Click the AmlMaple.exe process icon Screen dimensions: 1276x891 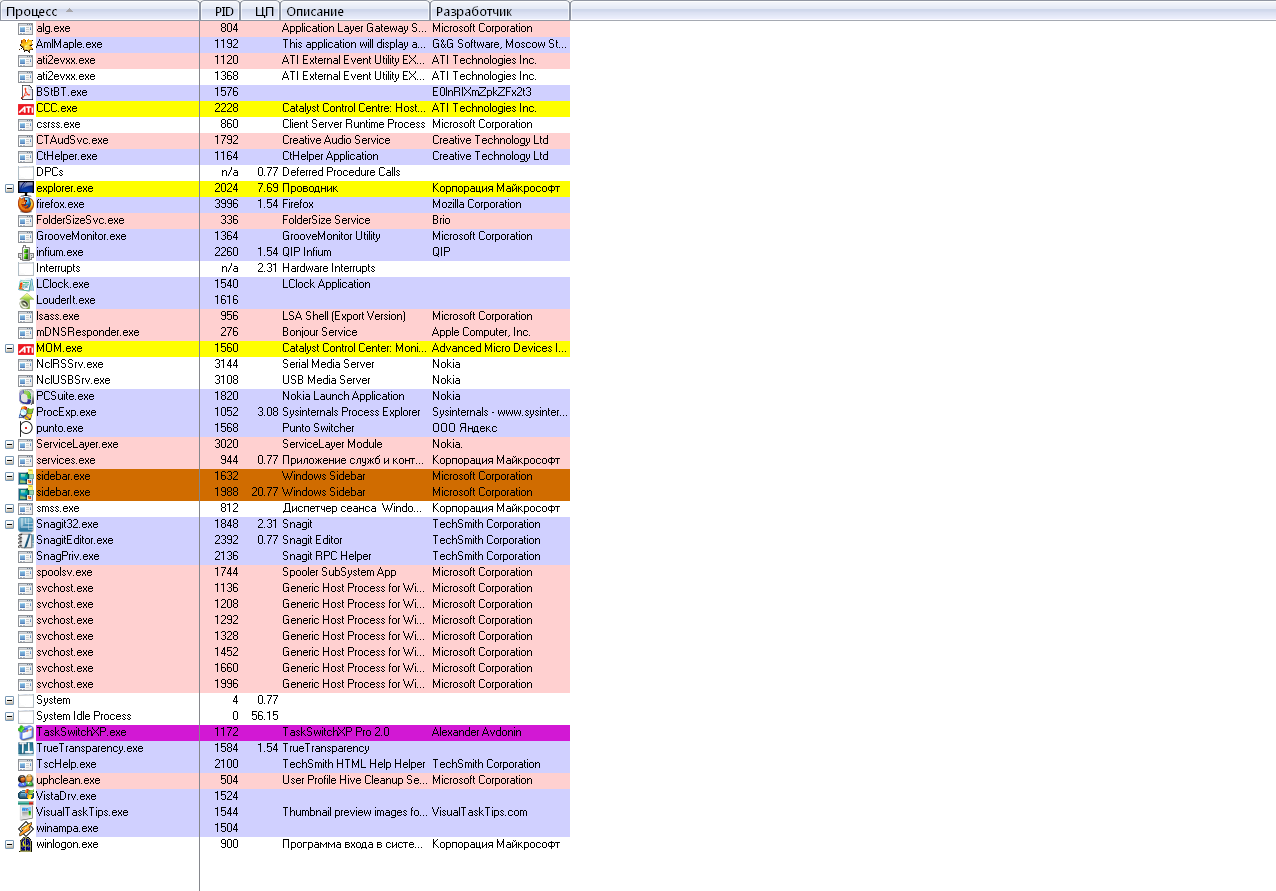(26, 44)
